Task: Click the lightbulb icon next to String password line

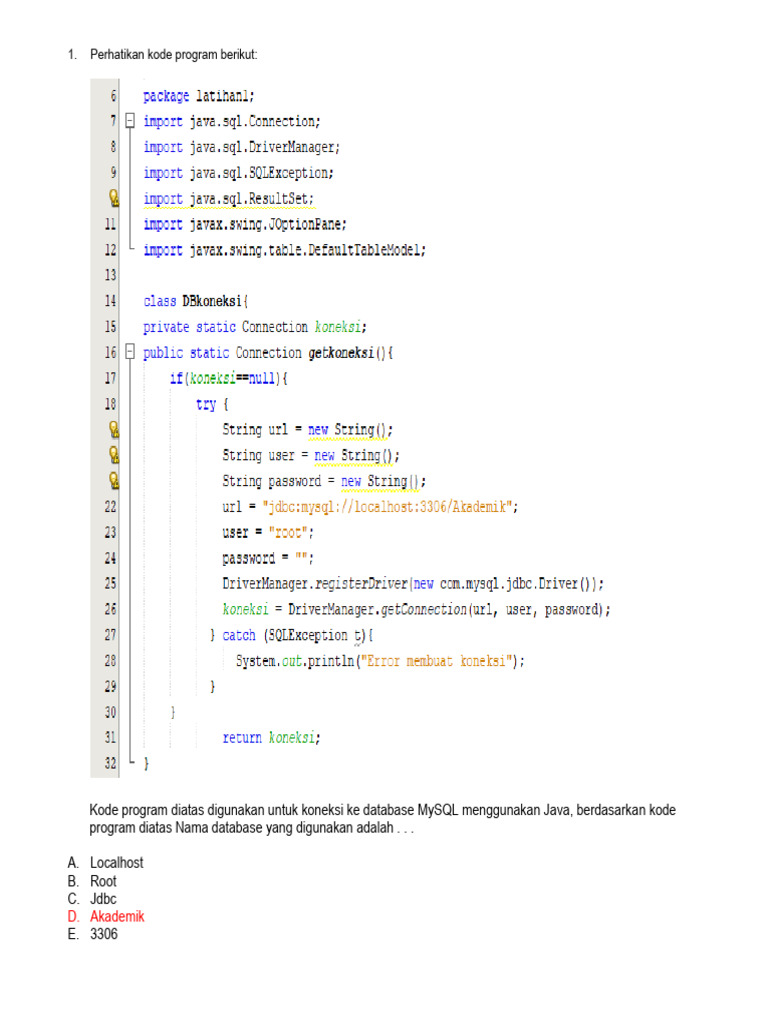Action: pos(114,481)
